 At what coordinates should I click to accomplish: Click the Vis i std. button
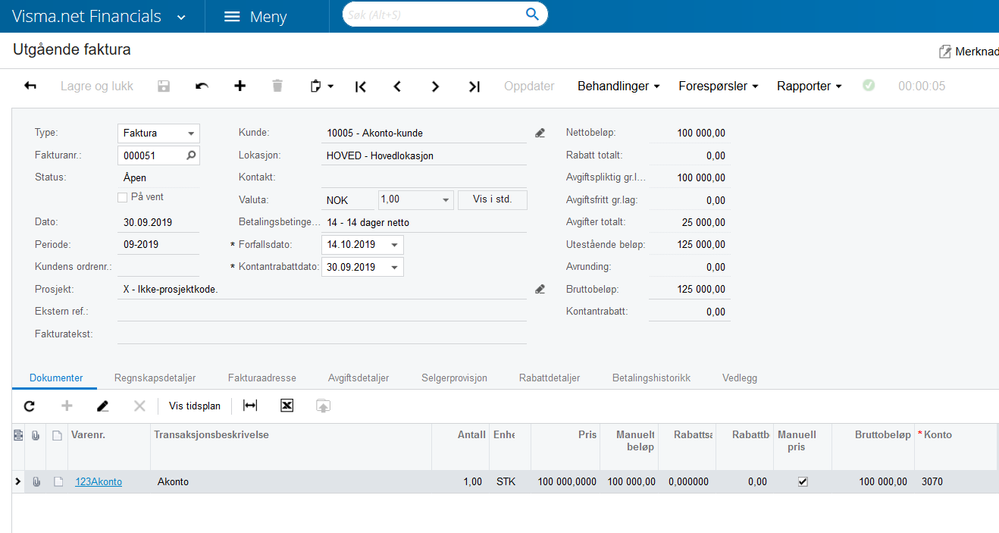492,199
